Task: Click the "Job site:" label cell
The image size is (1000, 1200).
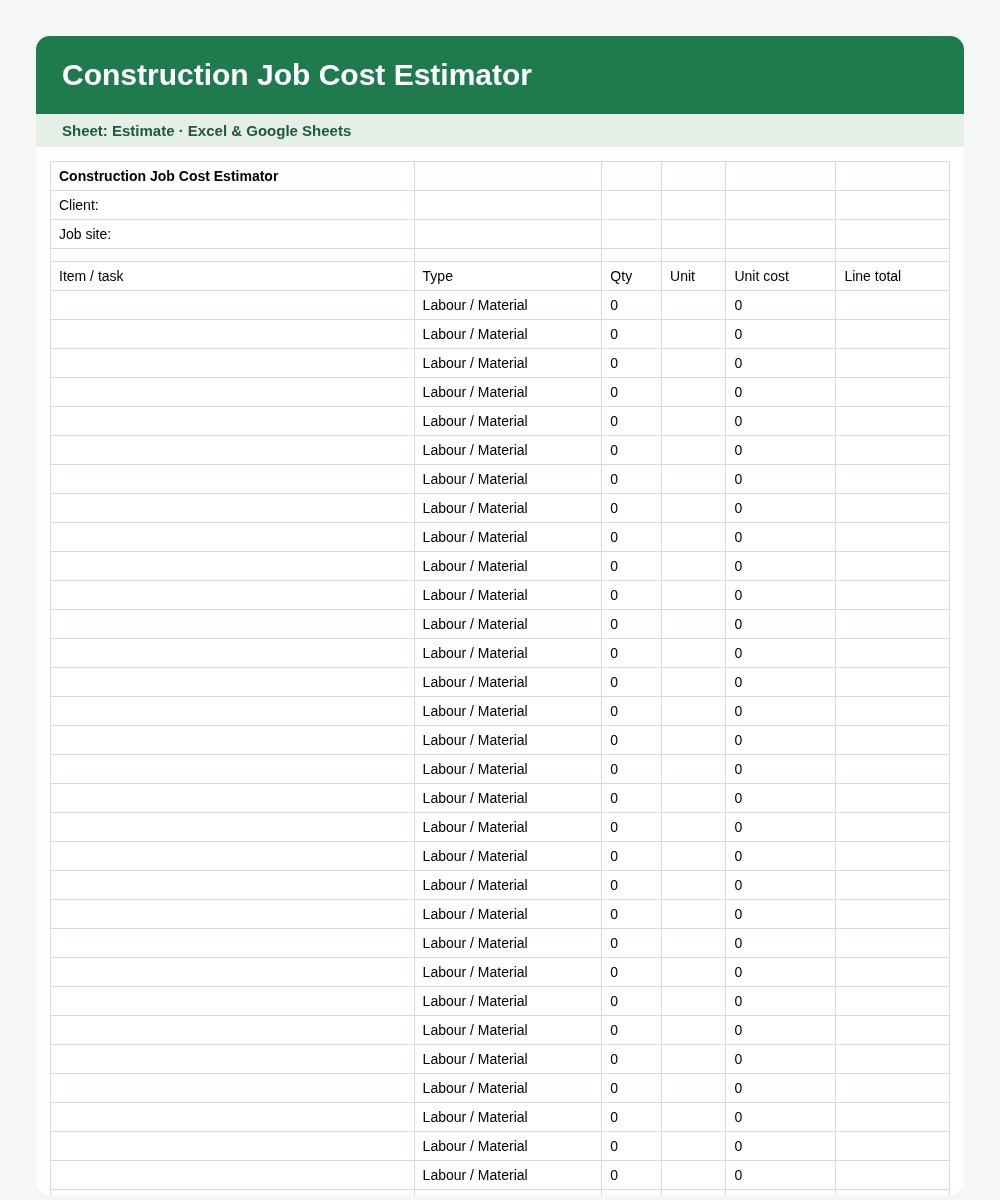Action: [x=232, y=234]
